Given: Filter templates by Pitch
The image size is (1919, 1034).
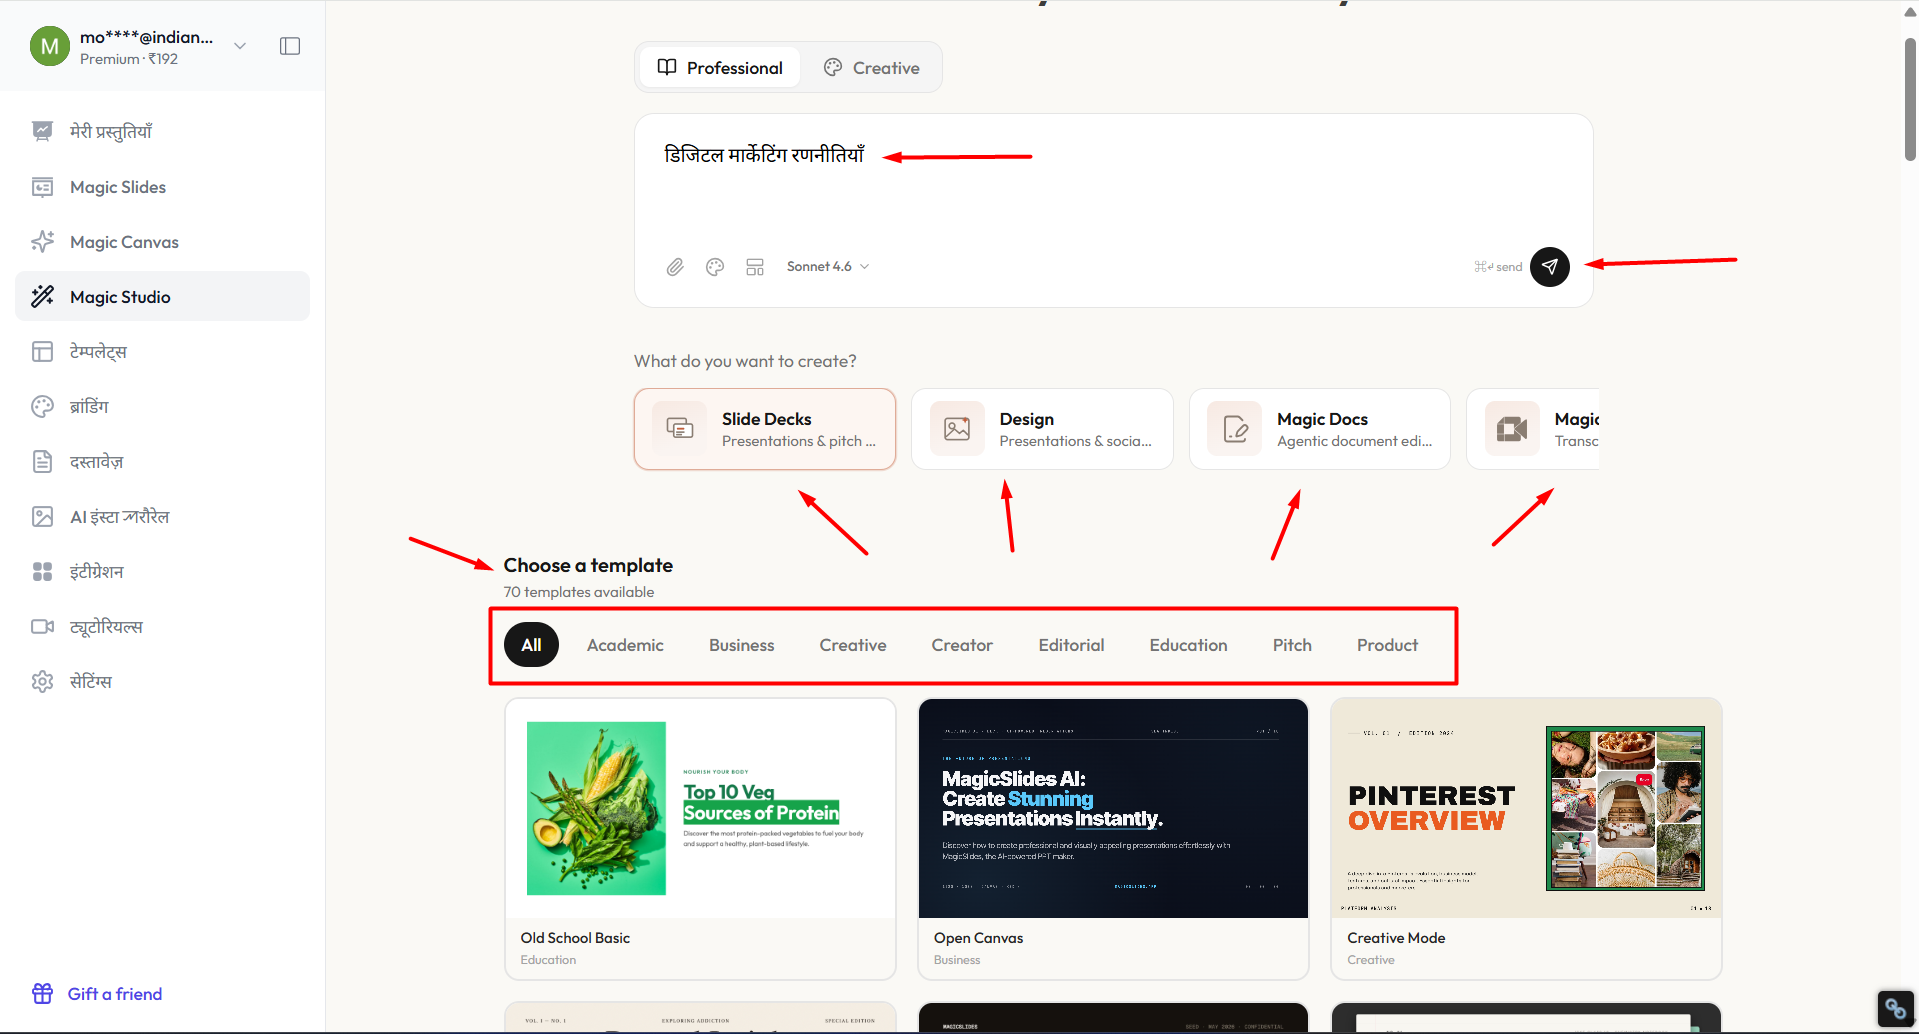Looking at the screenshot, I should 1292,645.
